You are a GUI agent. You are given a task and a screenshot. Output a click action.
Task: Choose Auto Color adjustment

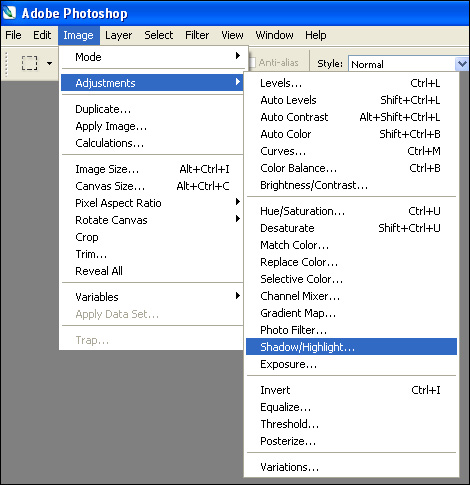[351, 134]
